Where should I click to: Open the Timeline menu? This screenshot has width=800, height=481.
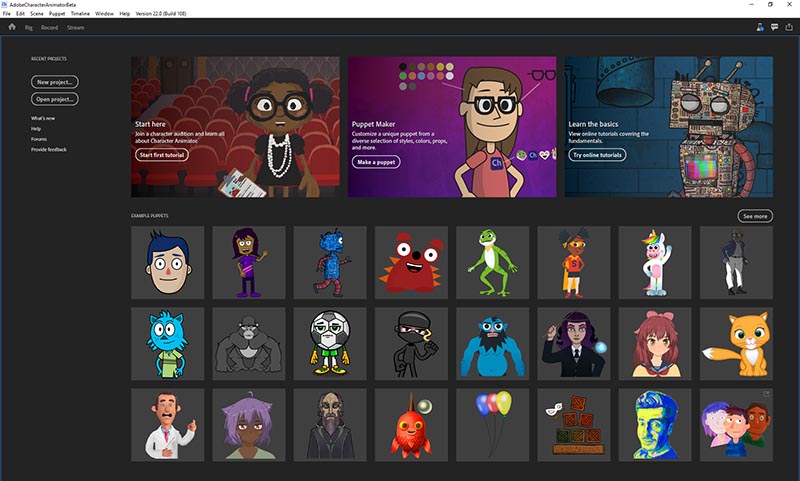[80, 14]
